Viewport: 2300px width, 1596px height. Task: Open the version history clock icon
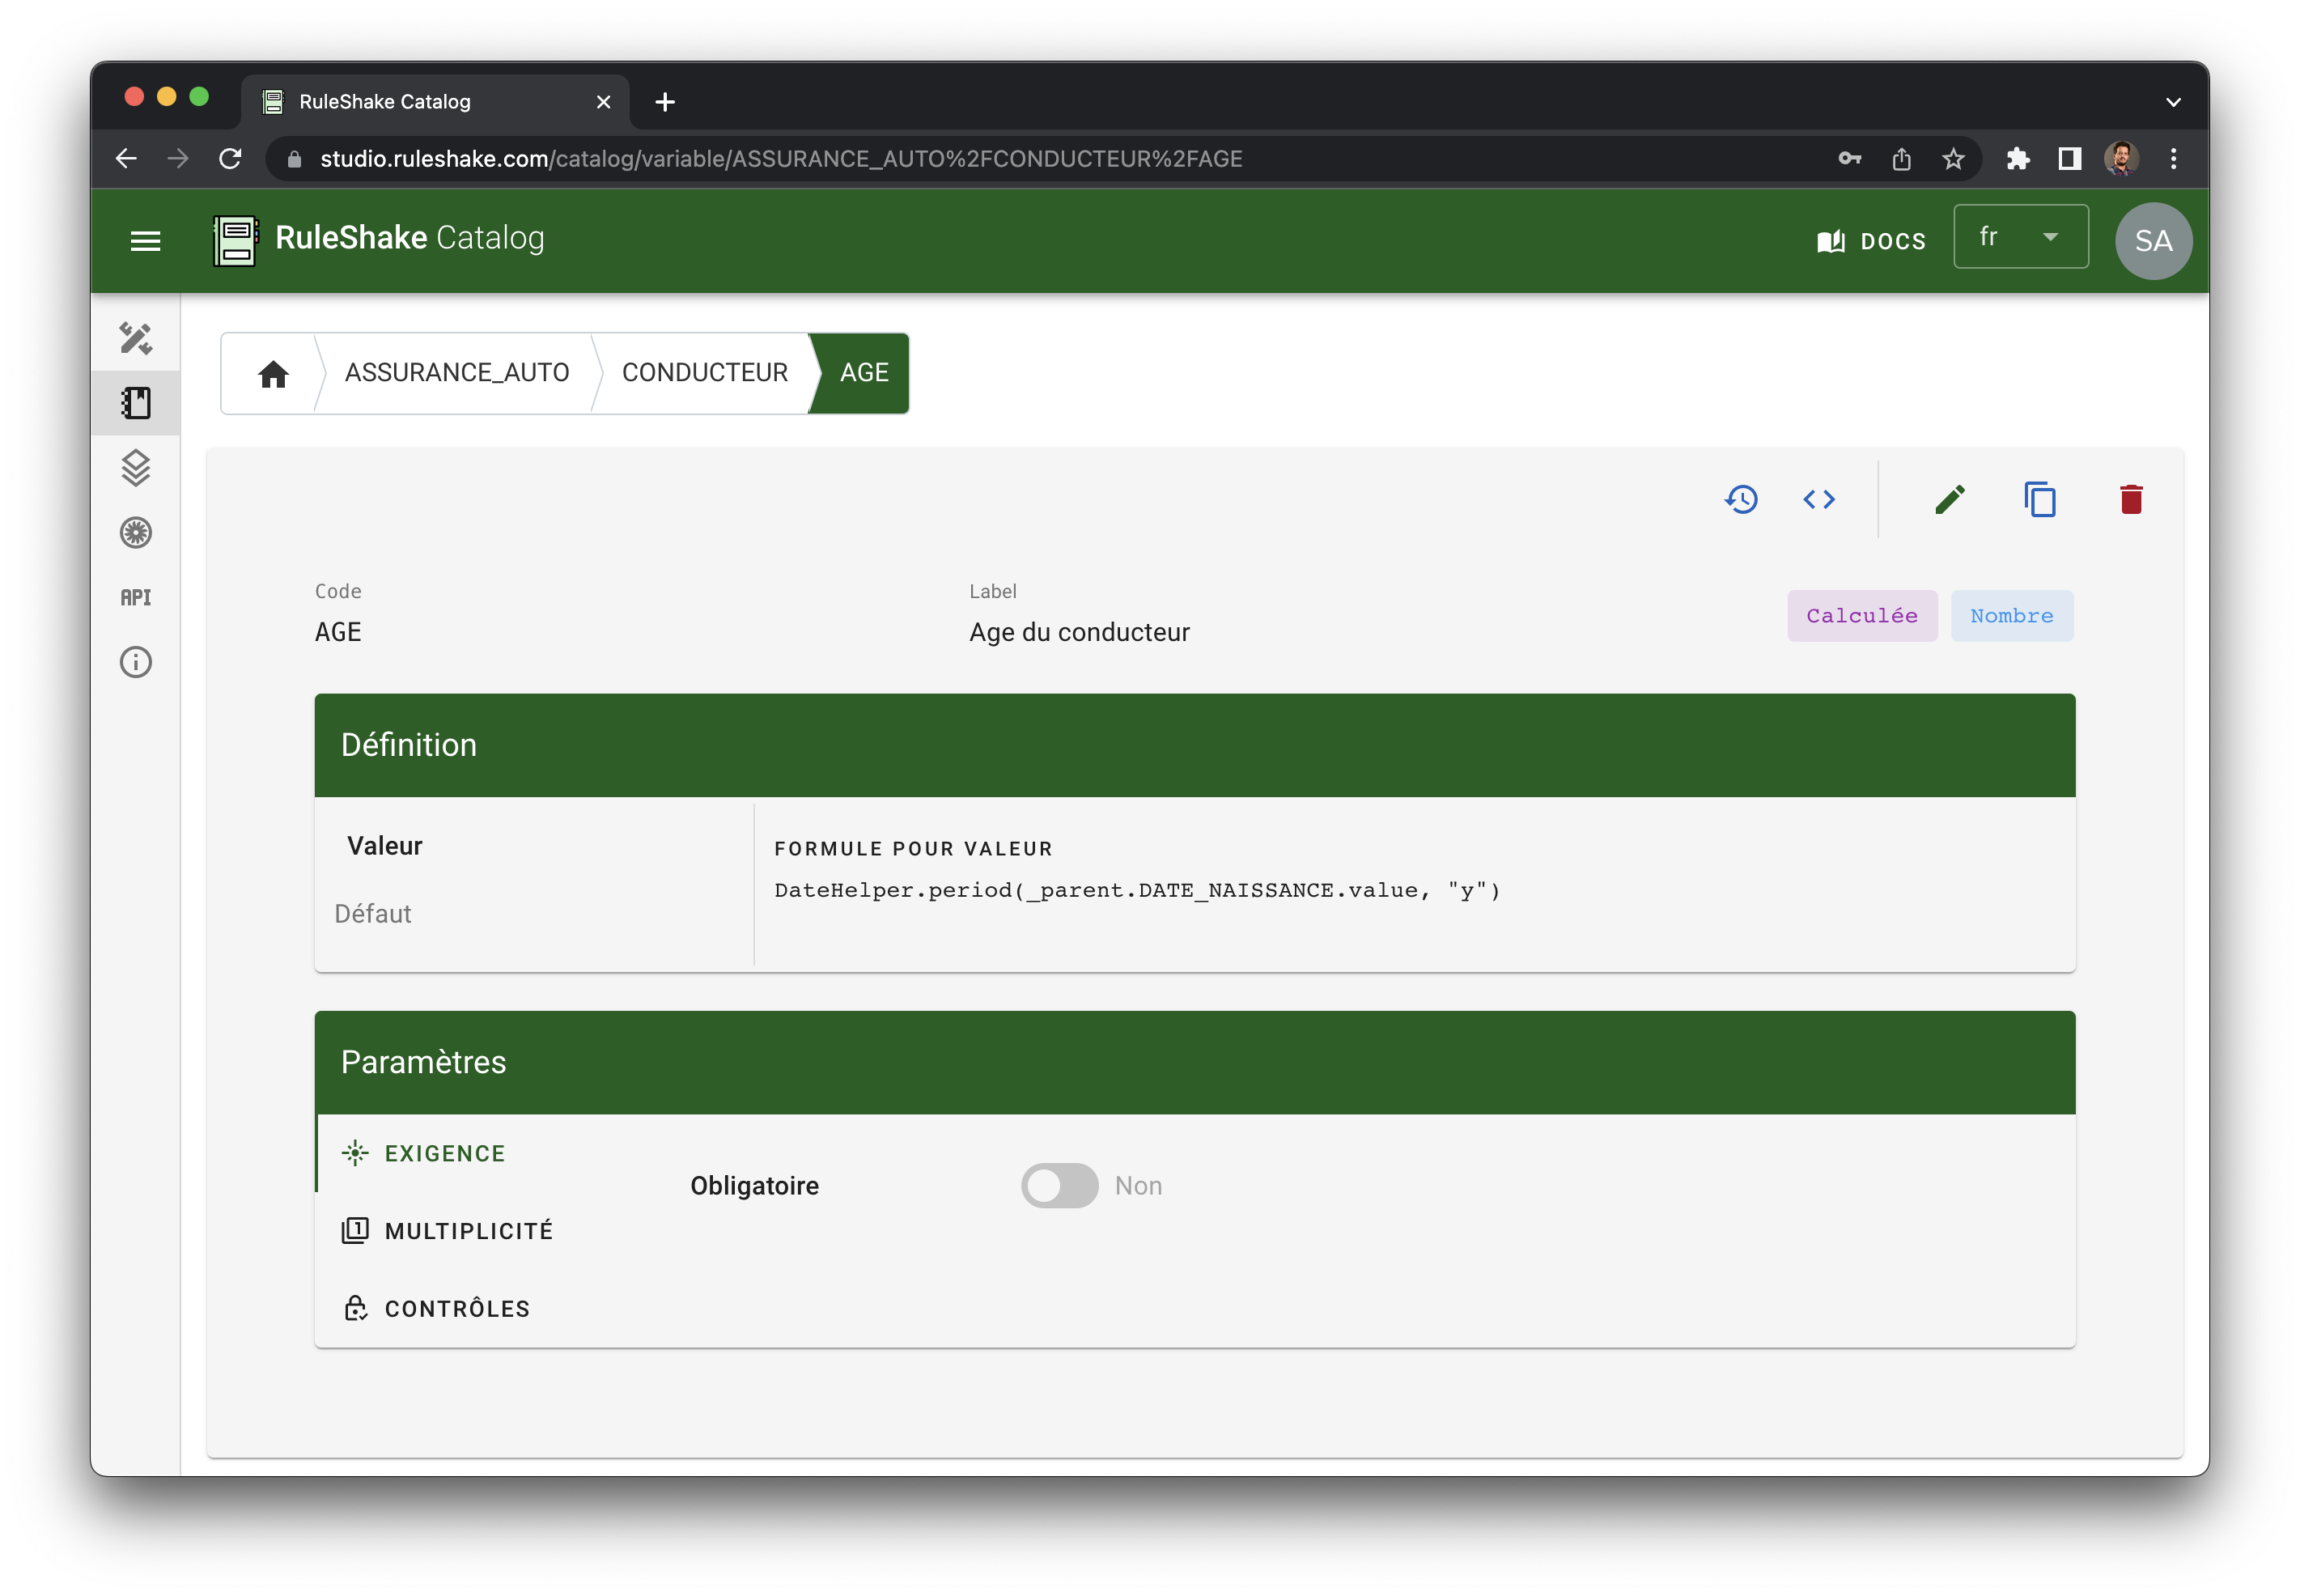pyautogui.click(x=1741, y=499)
